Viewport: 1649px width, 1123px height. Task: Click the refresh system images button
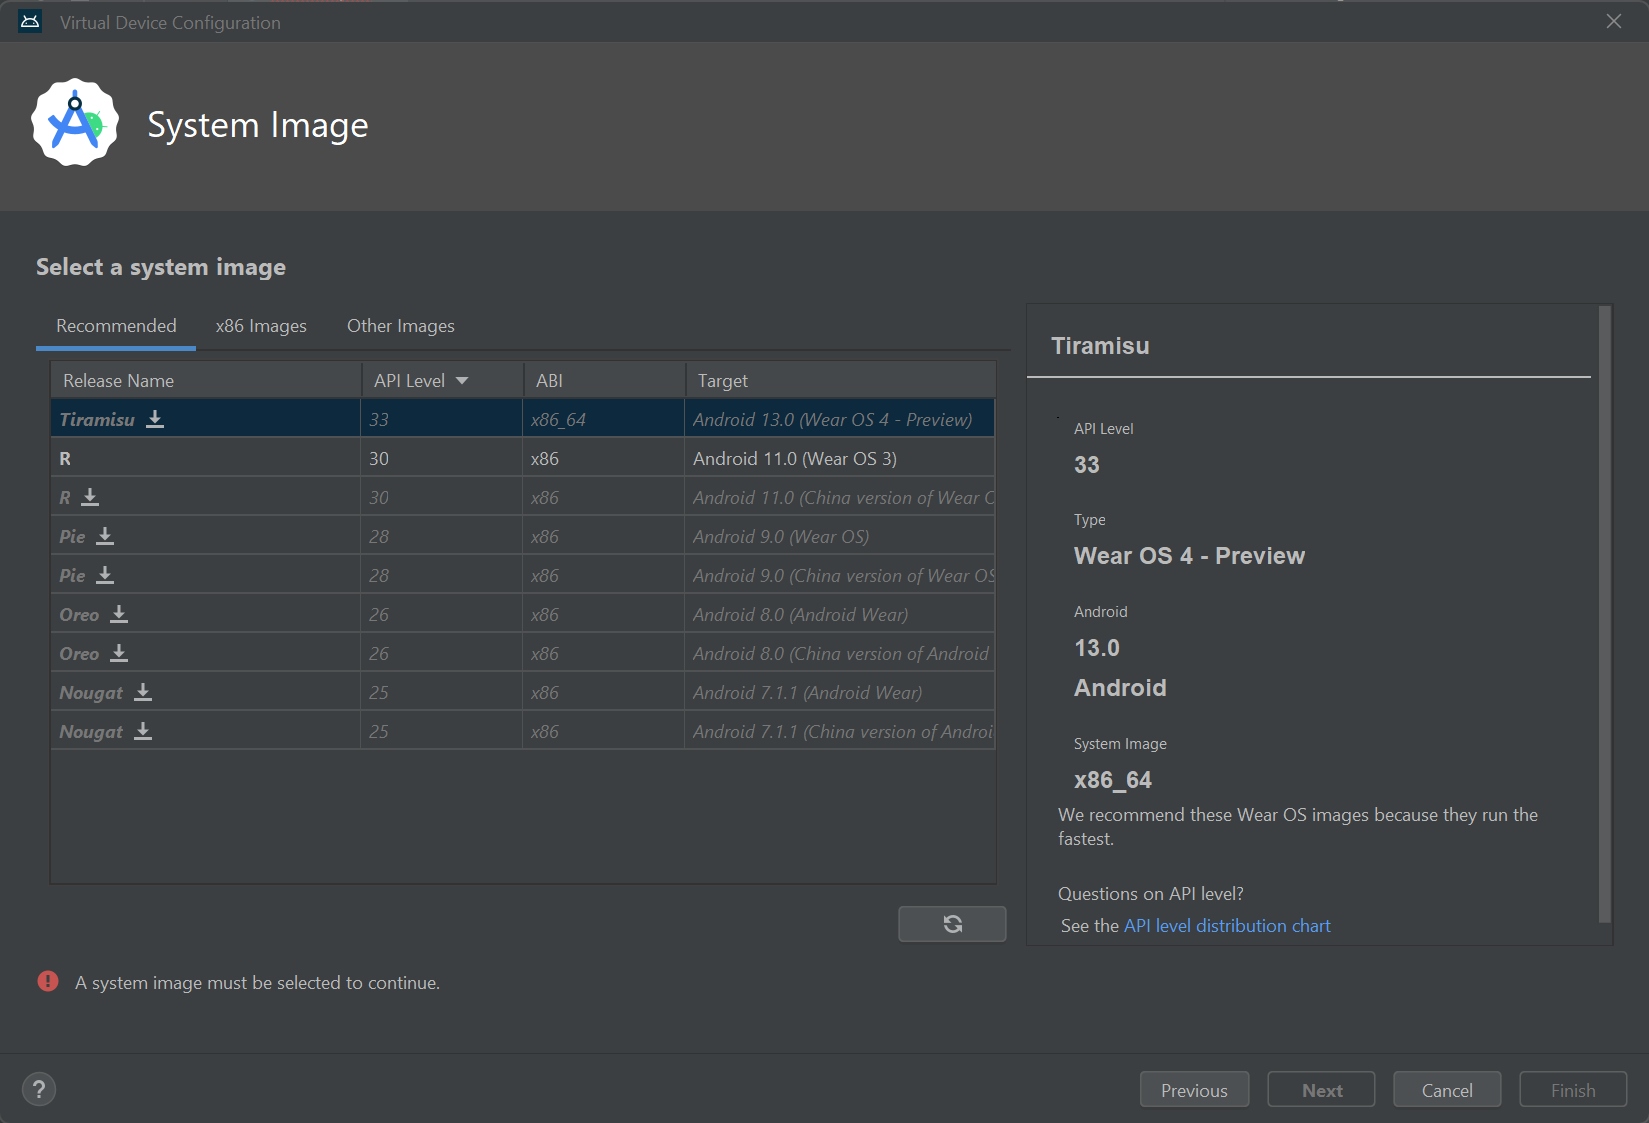pyautogui.click(x=952, y=924)
